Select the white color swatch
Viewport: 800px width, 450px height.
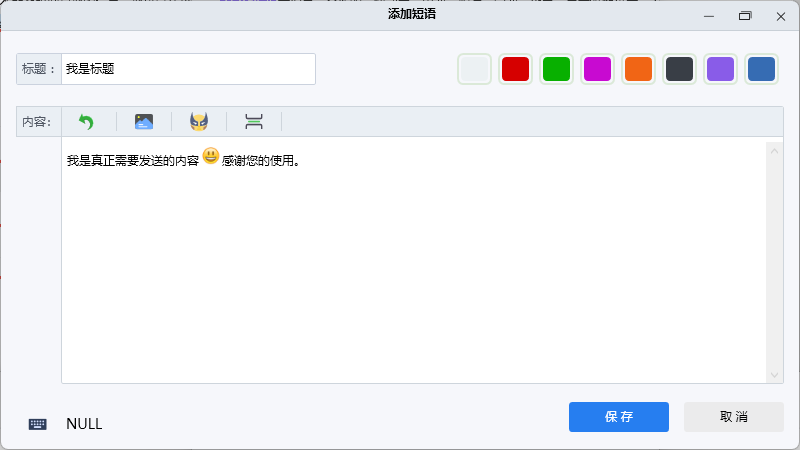point(474,69)
